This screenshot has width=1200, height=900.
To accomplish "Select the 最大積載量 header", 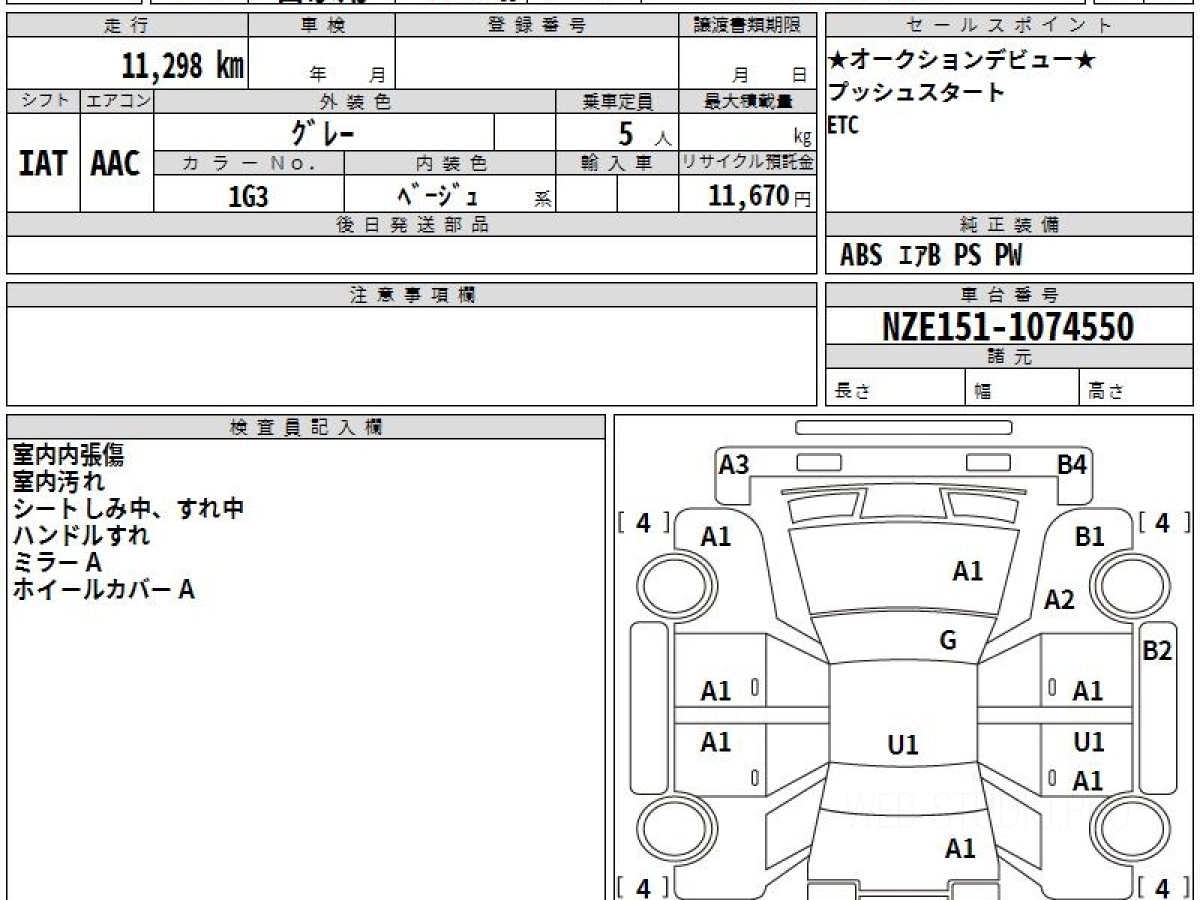I will point(747,101).
